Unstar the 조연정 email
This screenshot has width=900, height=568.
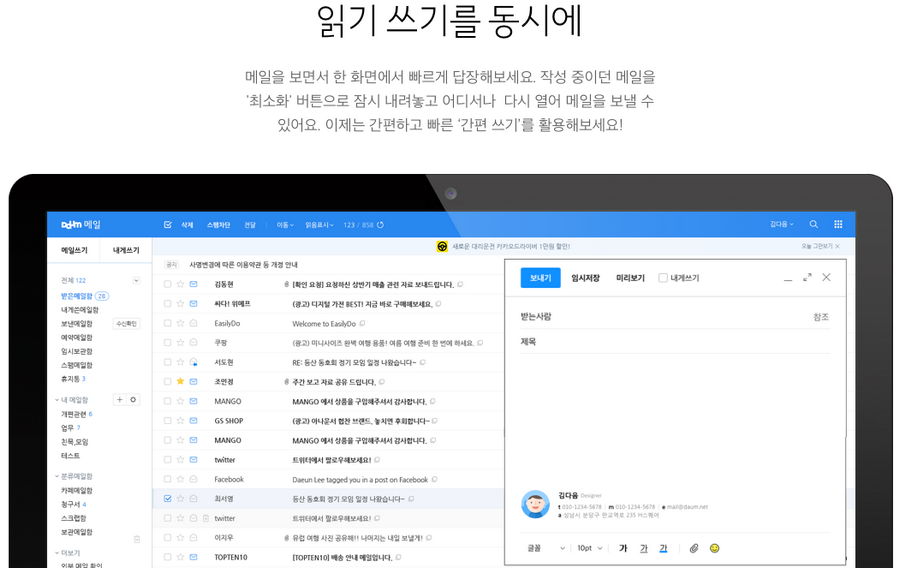click(x=180, y=382)
